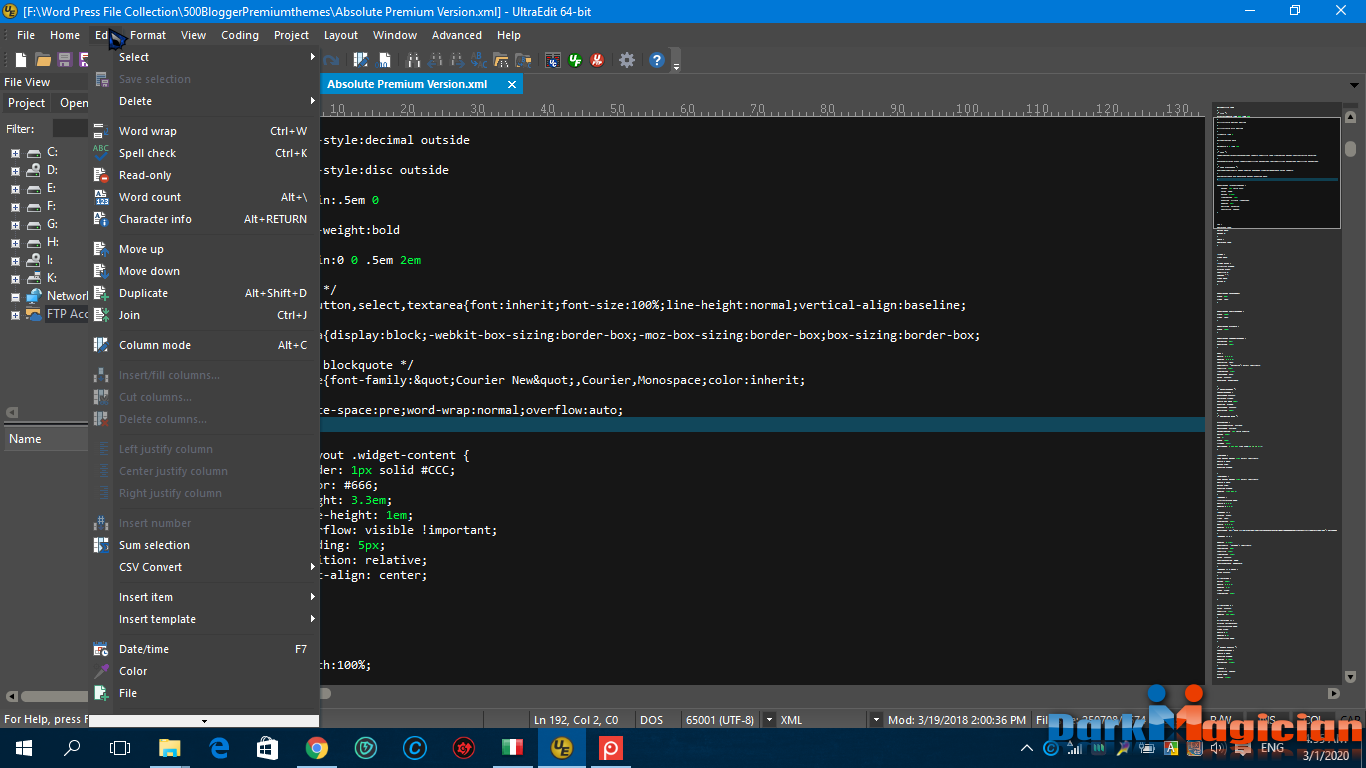The width and height of the screenshot is (1366, 768).
Task: Click the Color picker eyedropper icon
Action: point(101,671)
